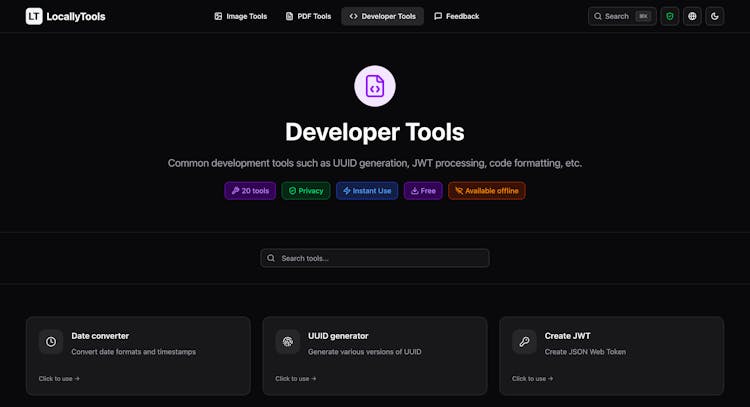Click the Privacy badge
This screenshot has width=750, height=407.
tap(306, 191)
